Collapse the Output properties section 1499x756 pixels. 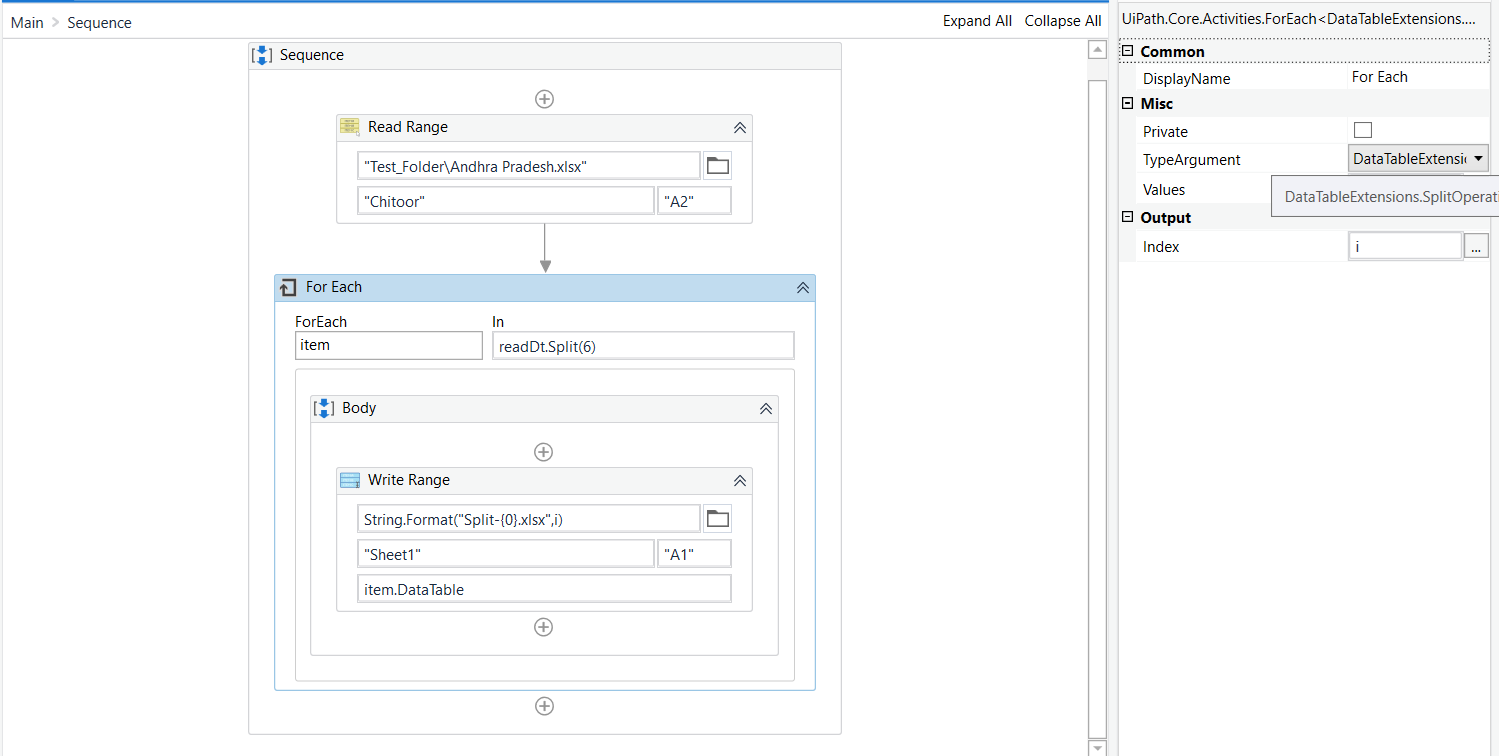1127,217
